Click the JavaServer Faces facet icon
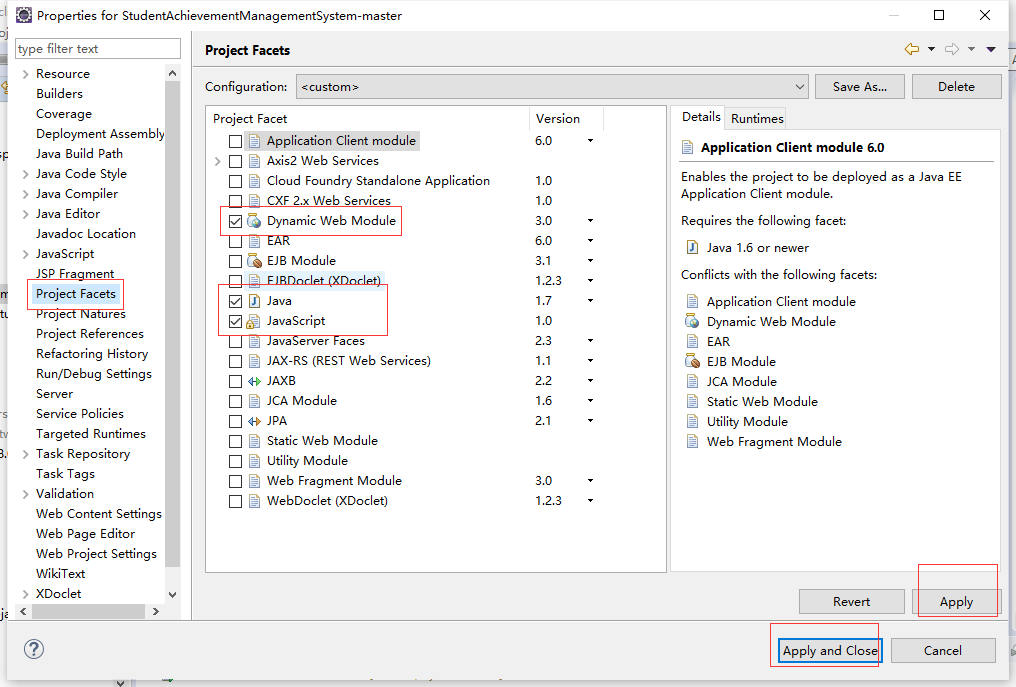 tap(255, 342)
